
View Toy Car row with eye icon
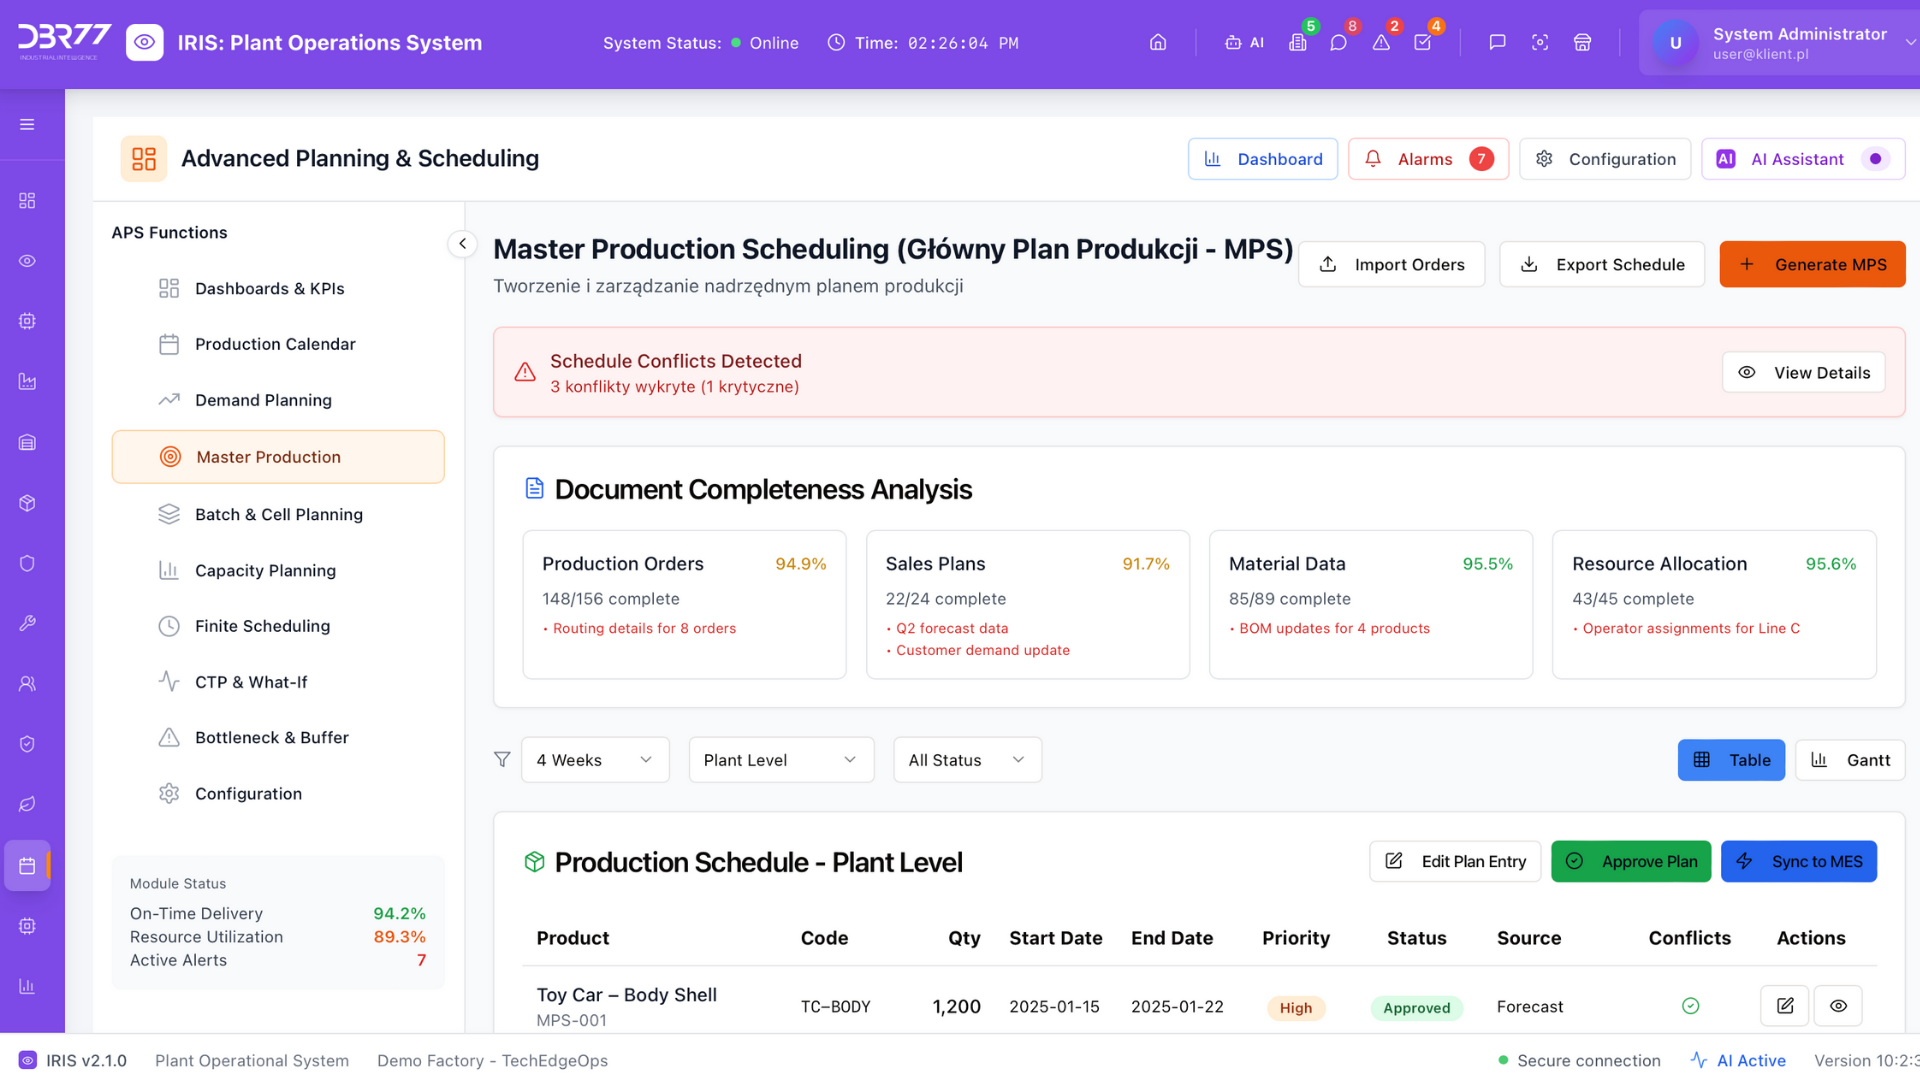tap(1838, 1006)
